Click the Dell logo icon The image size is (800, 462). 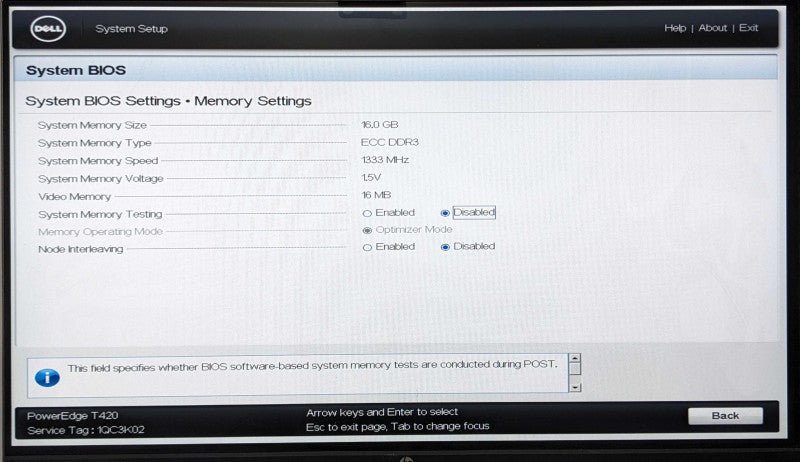point(48,29)
